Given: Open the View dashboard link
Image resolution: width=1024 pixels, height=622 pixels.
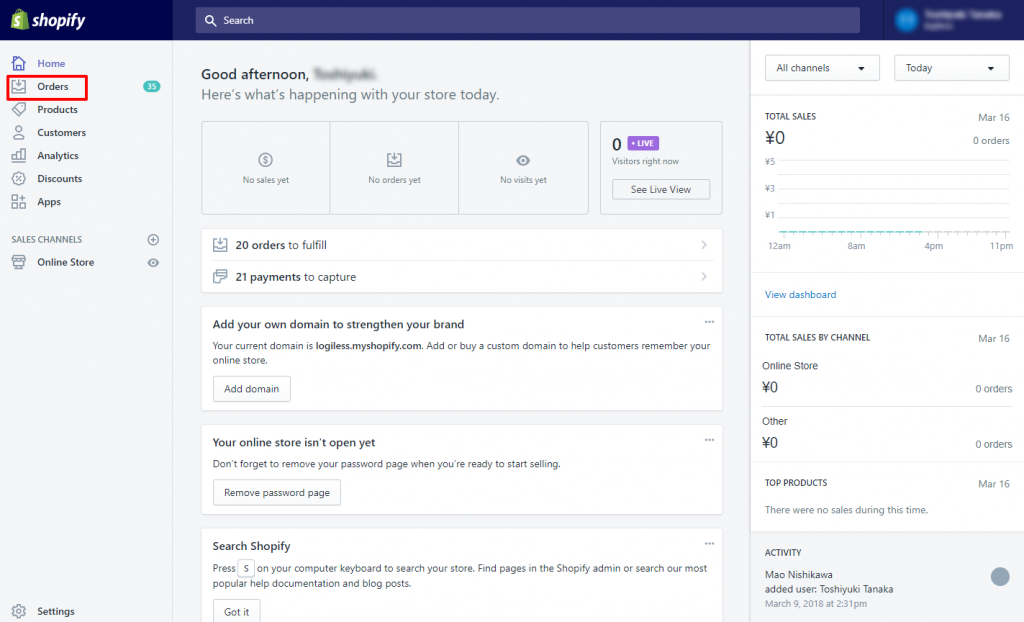Looking at the screenshot, I should [801, 295].
